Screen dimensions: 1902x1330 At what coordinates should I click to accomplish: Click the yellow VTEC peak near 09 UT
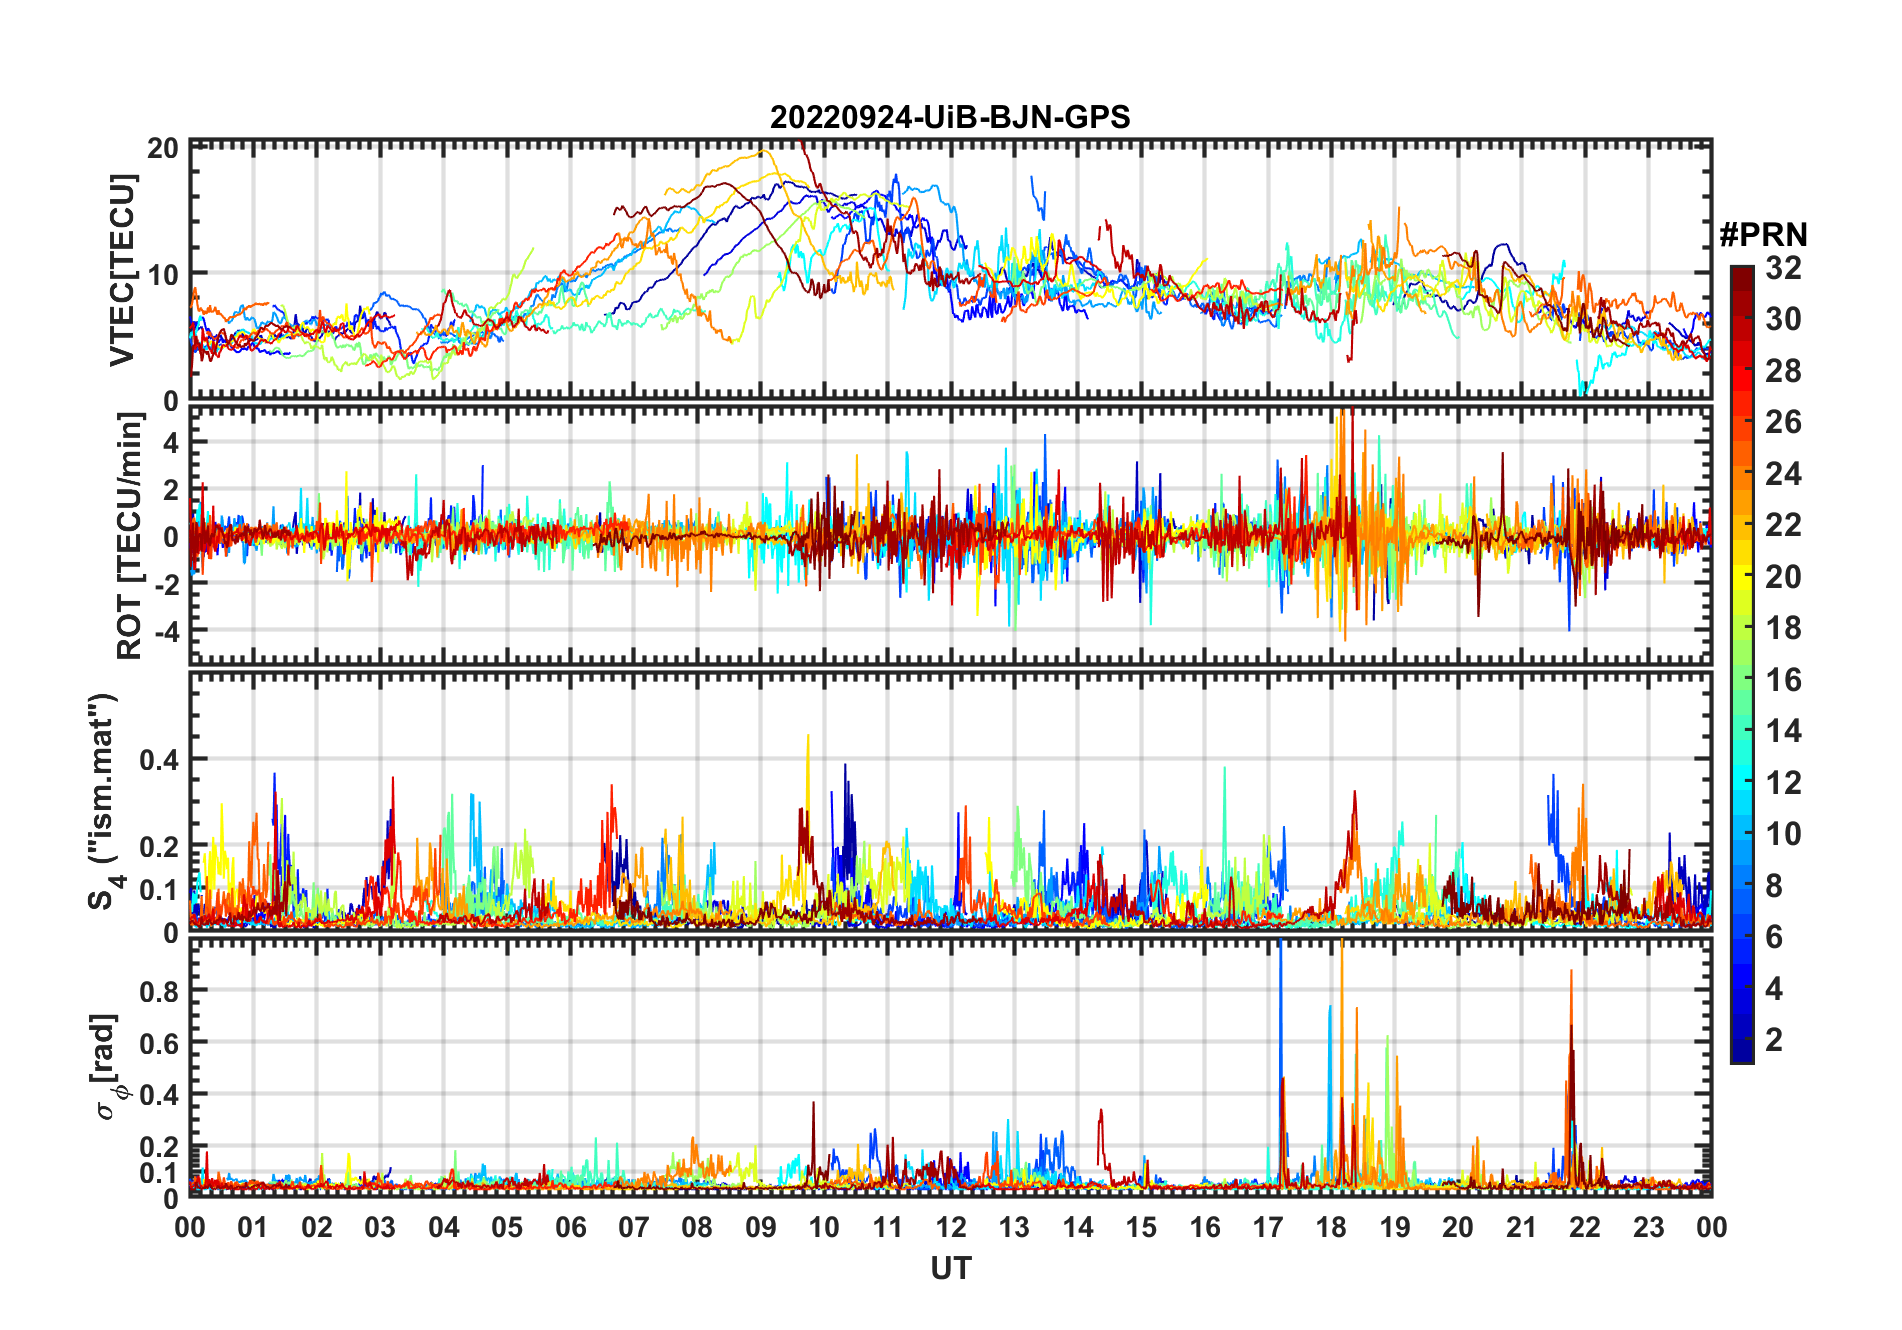(x=764, y=151)
